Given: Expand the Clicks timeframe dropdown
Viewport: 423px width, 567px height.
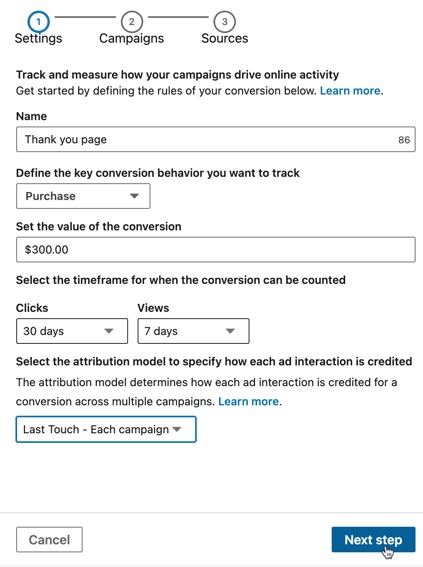Looking at the screenshot, I should (x=72, y=331).
